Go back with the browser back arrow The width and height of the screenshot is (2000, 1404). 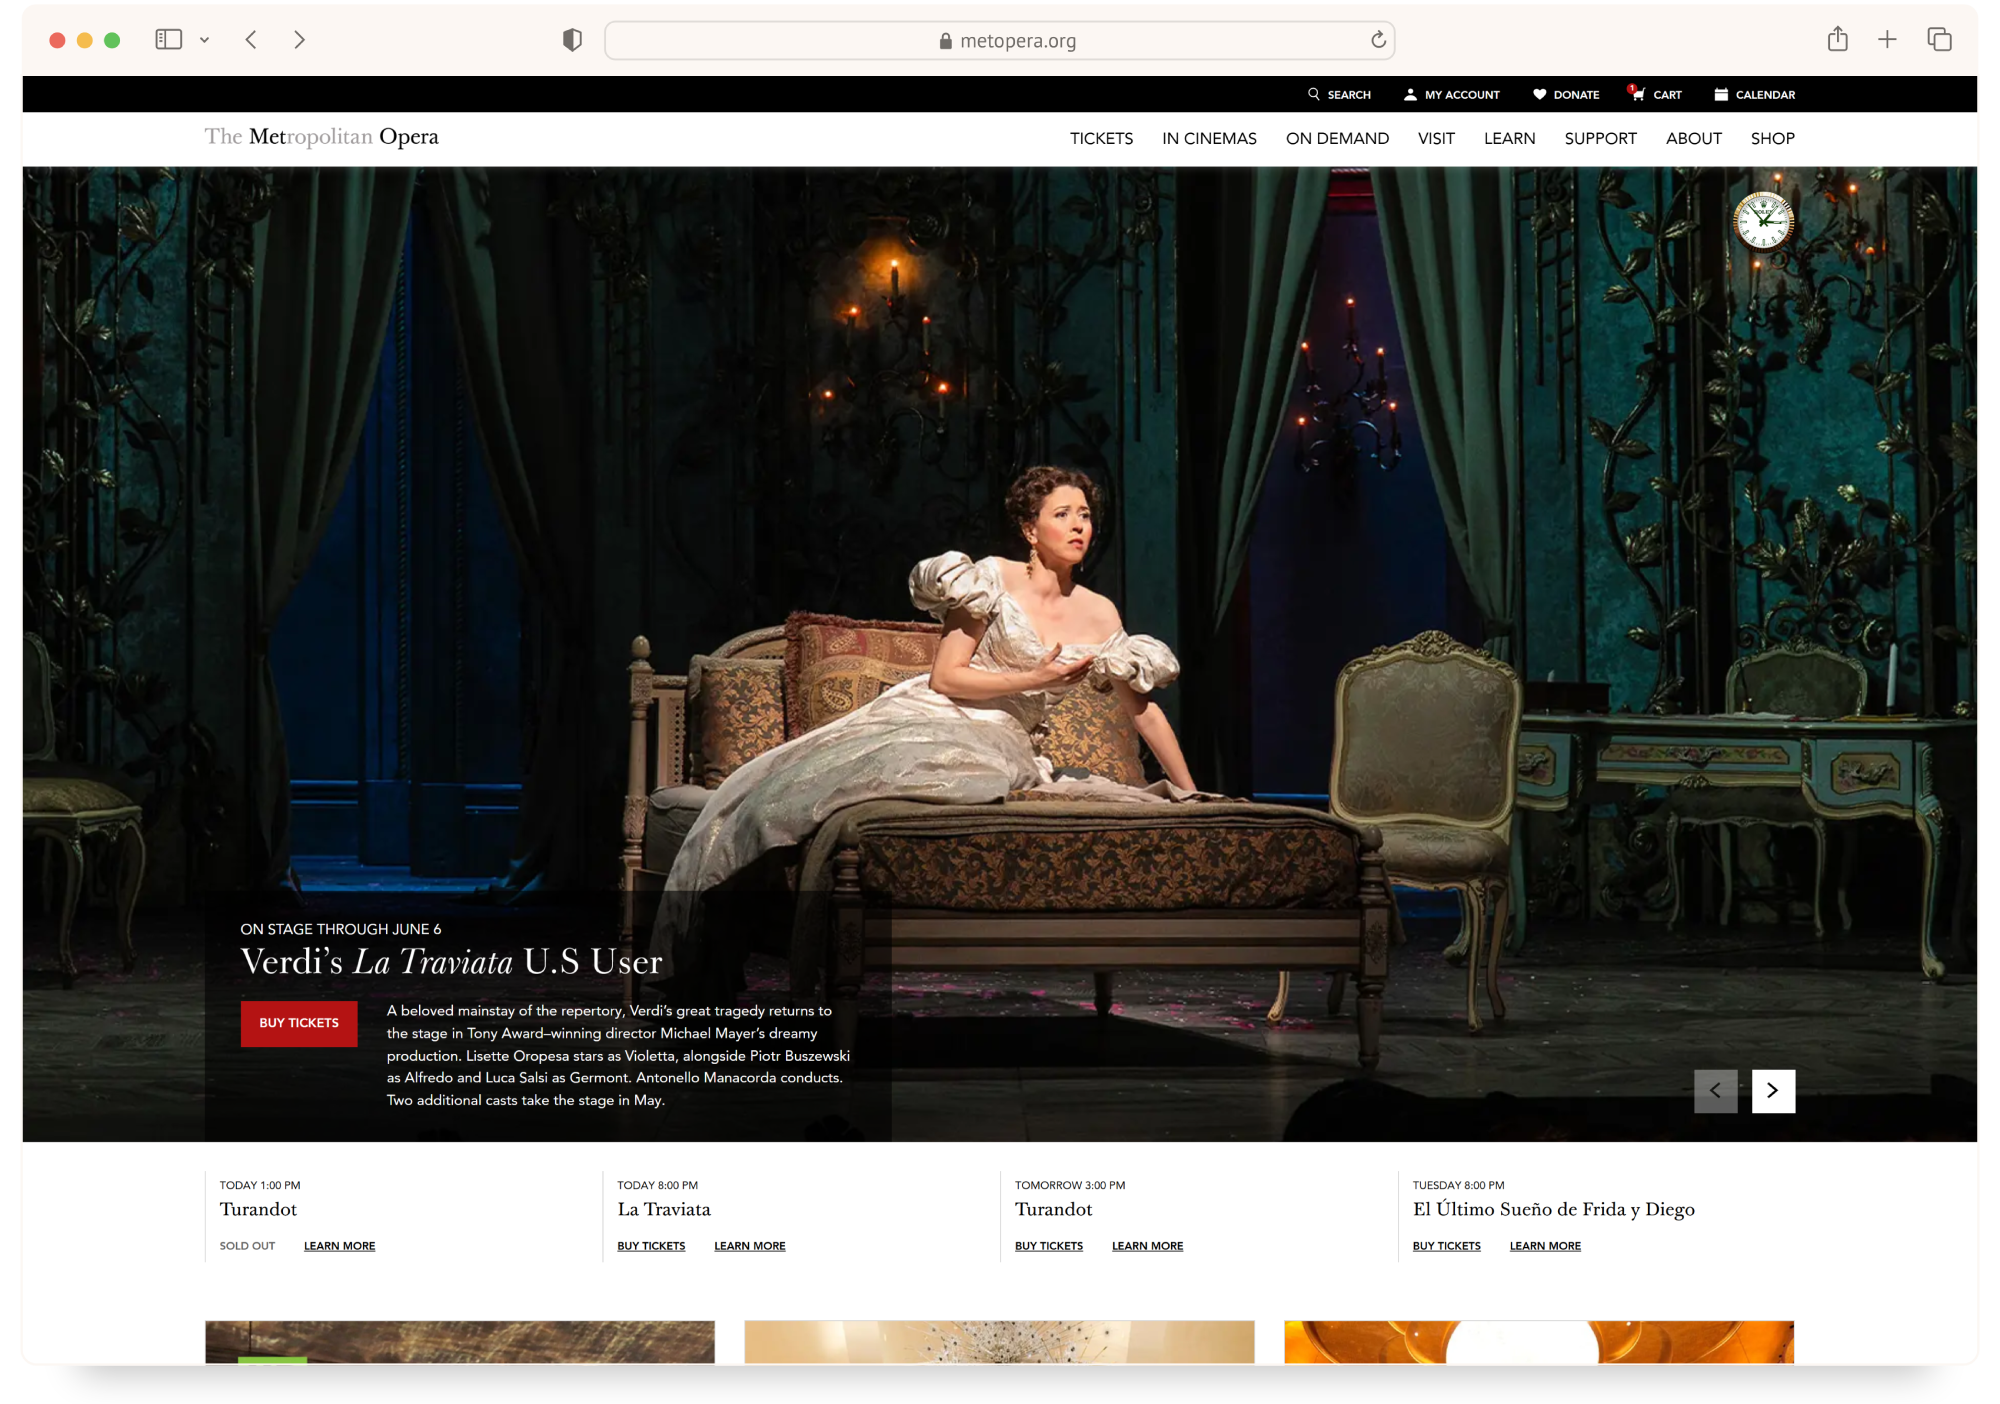pyautogui.click(x=251, y=40)
